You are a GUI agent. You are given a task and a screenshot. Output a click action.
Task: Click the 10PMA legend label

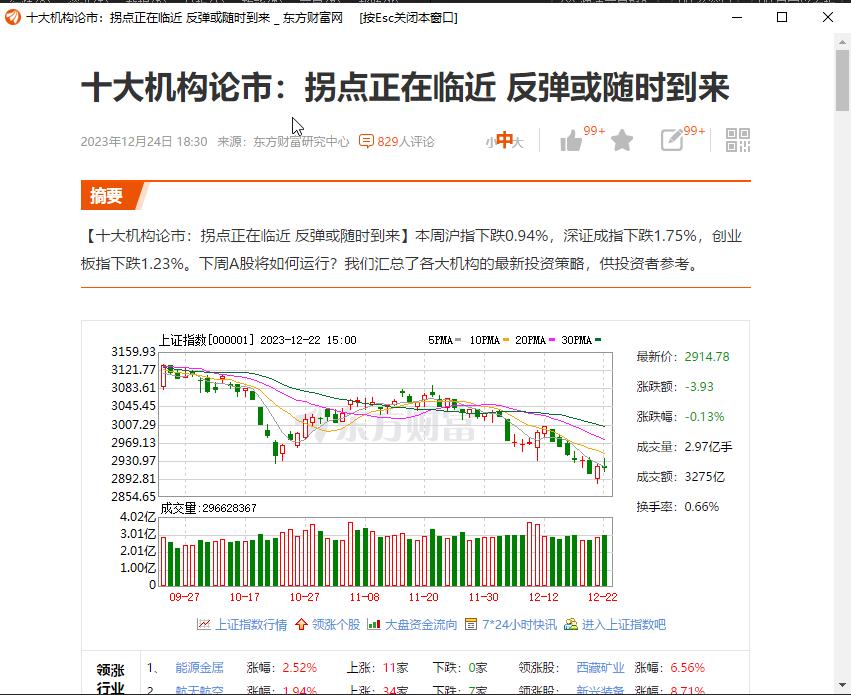484,340
